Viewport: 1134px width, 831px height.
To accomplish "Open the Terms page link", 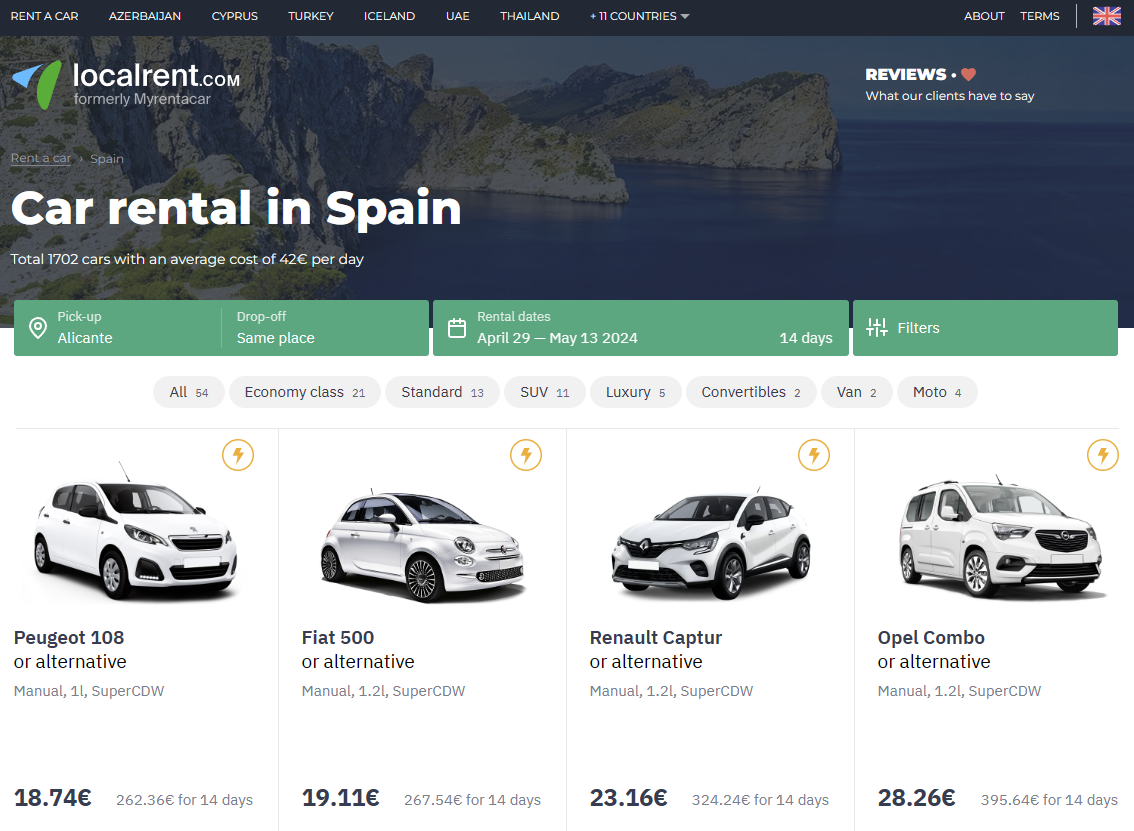I will [x=1039, y=16].
